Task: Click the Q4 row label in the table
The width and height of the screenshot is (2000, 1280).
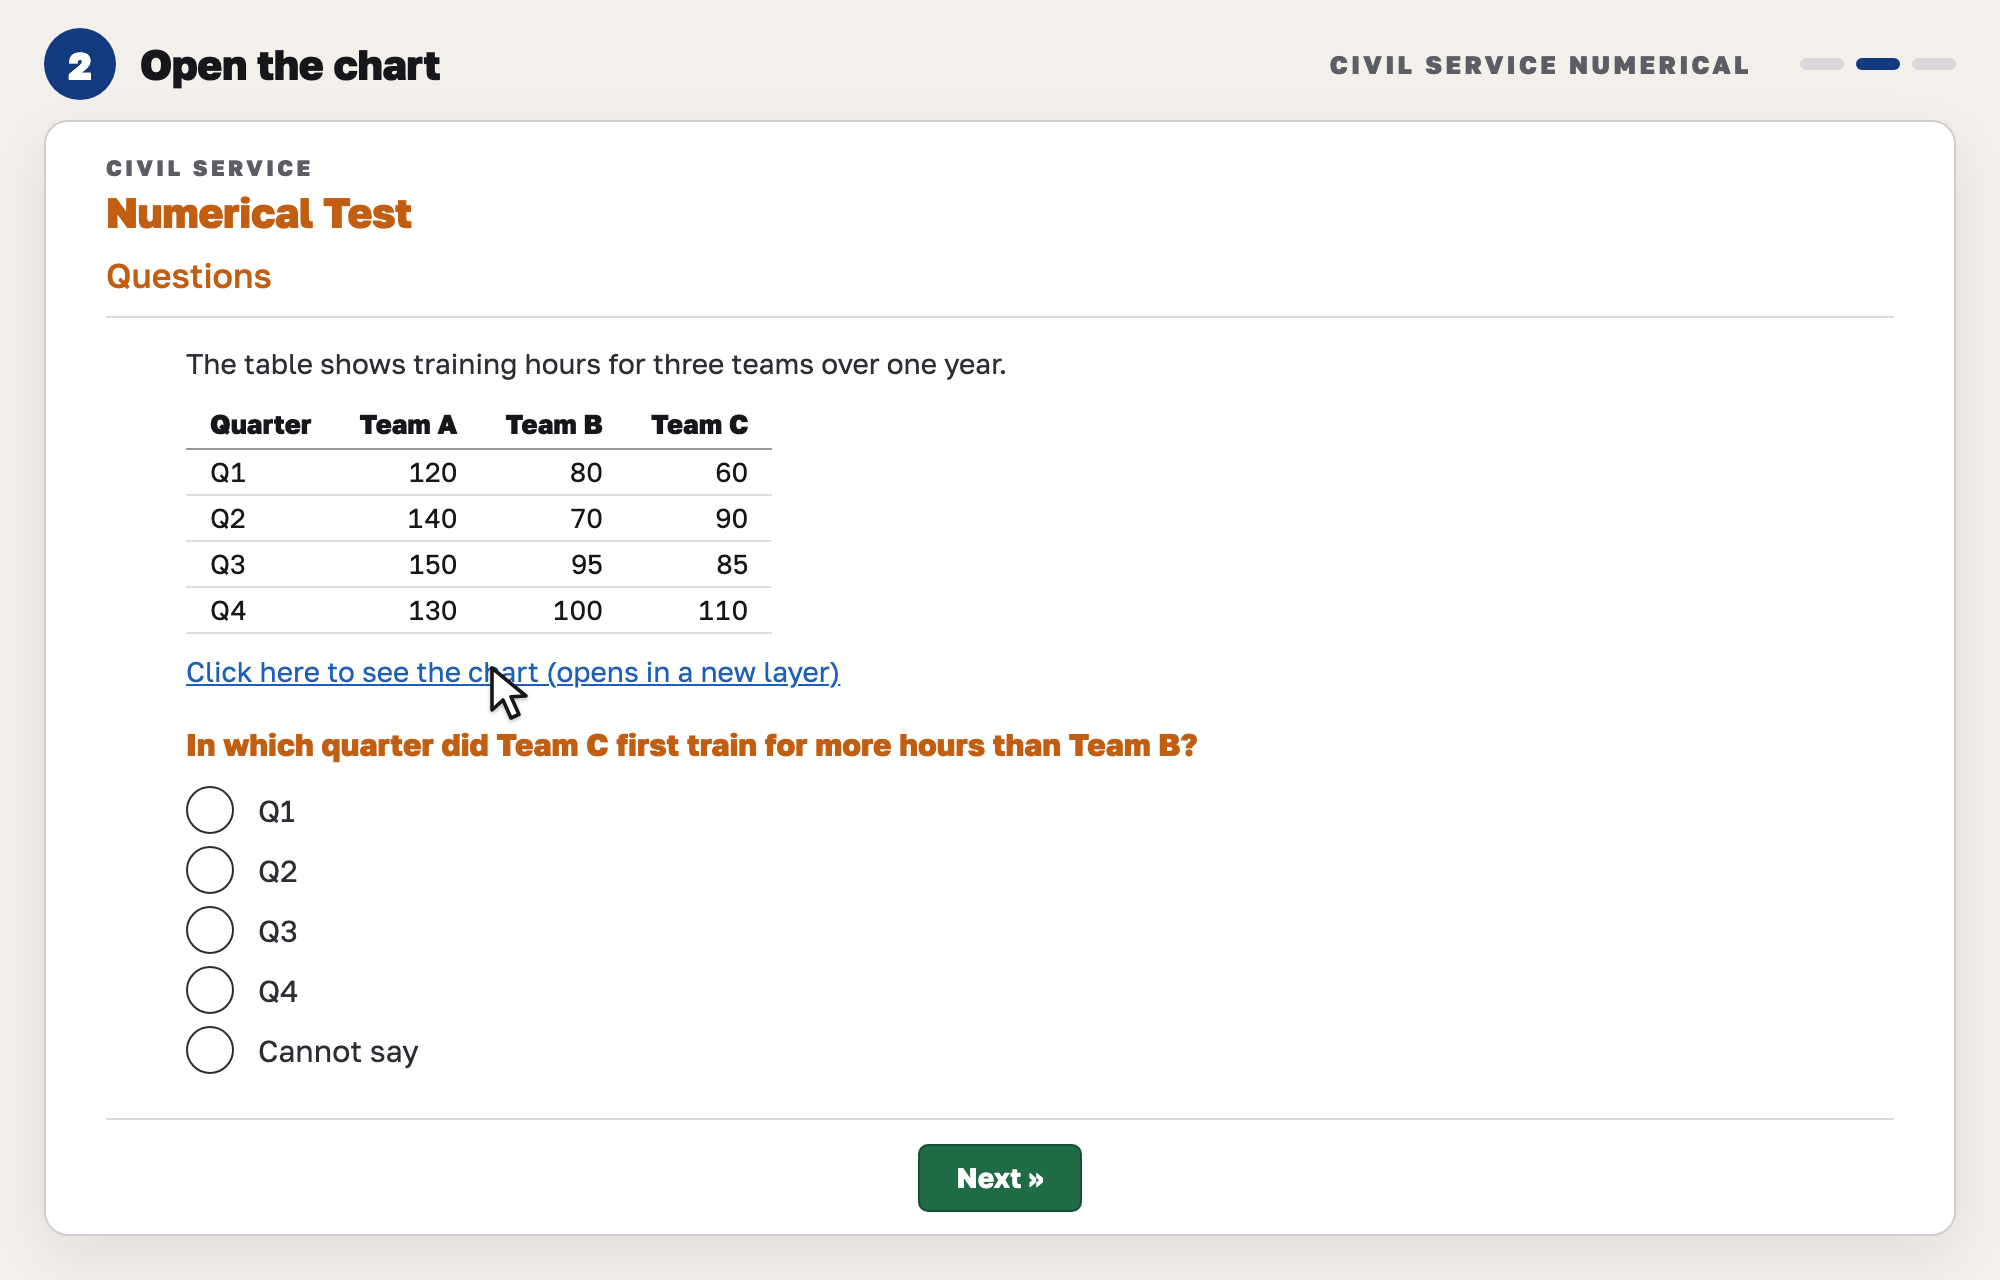Action: [x=228, y=610]
